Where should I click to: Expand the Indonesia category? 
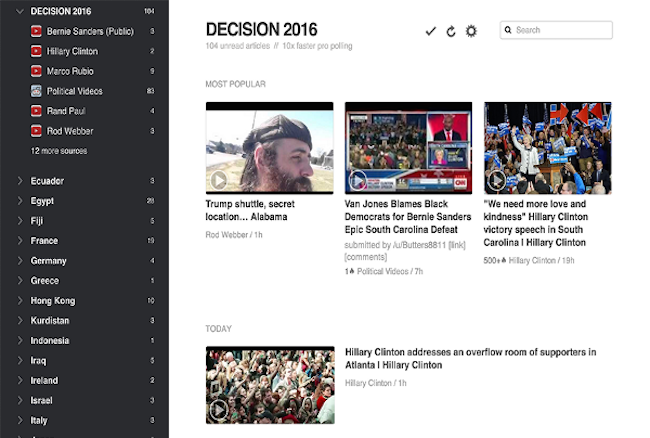pos(19,340)
